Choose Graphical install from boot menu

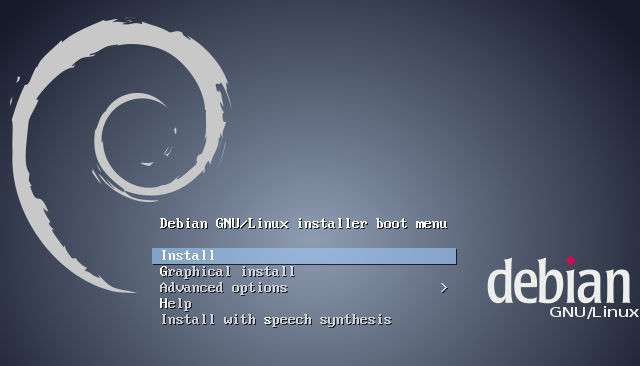click(227, 272)
